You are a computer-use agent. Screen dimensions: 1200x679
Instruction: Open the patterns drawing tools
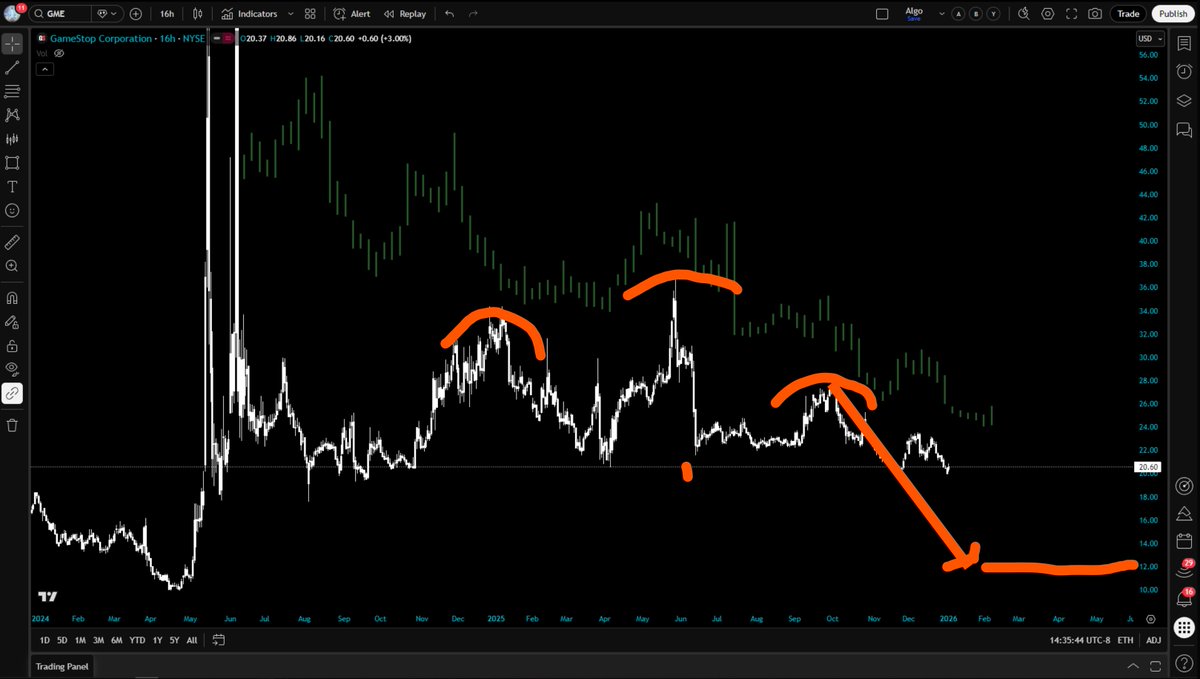pyautogui.click(x=12, y=115)
